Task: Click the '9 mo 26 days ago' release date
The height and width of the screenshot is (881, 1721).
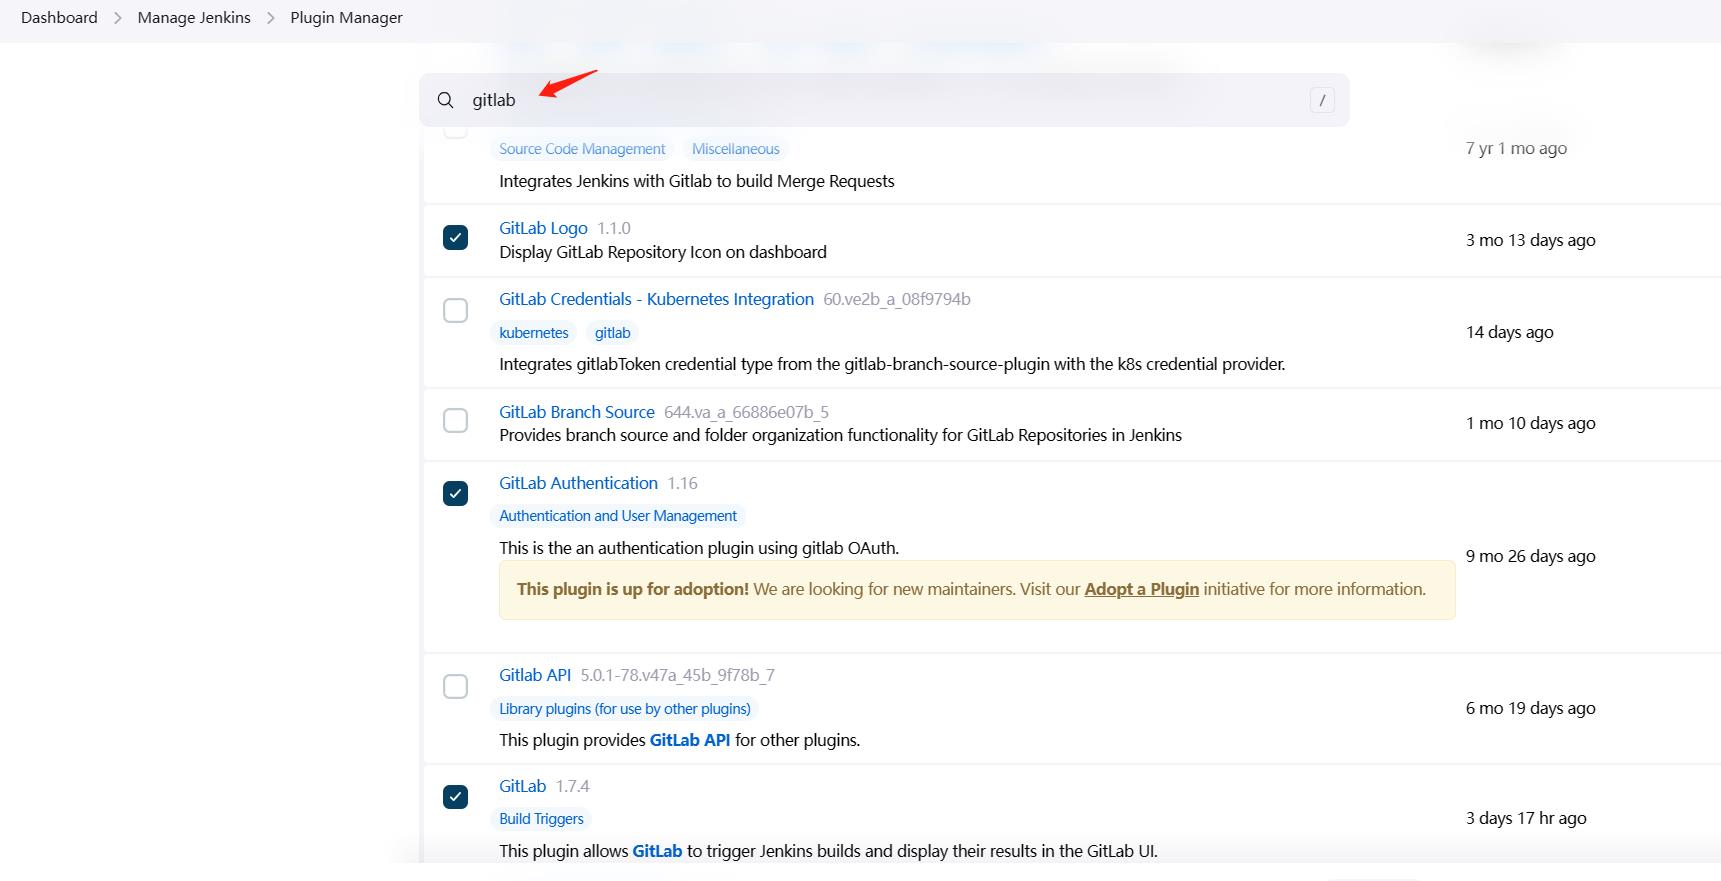Action: (1530, 556)
